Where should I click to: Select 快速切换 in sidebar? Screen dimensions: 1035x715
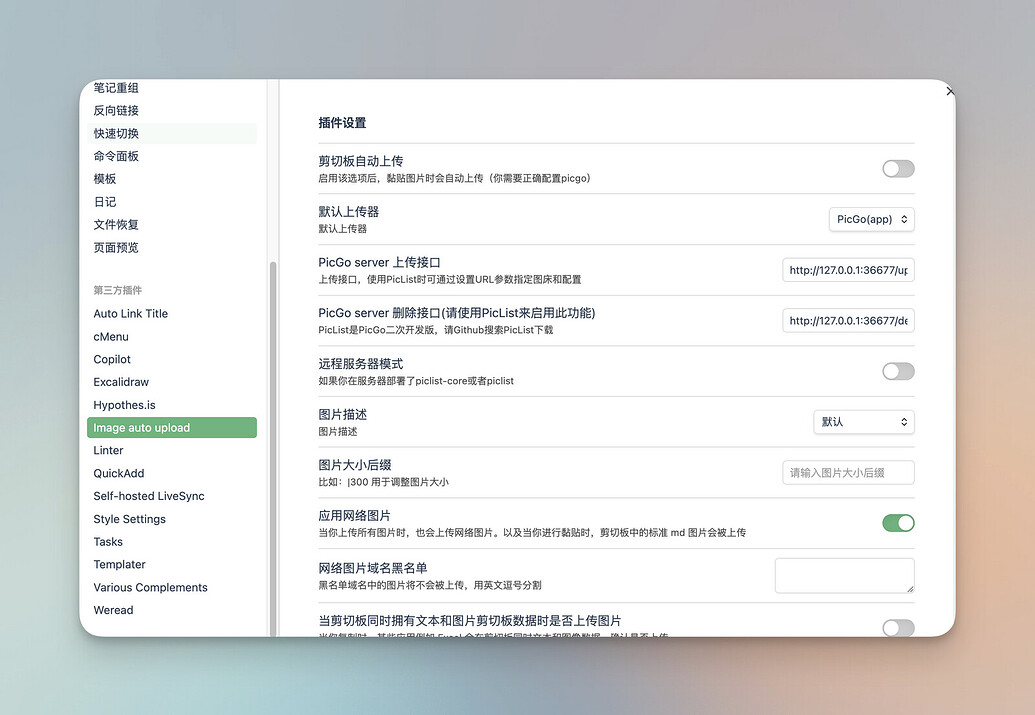tap(172, 133)
